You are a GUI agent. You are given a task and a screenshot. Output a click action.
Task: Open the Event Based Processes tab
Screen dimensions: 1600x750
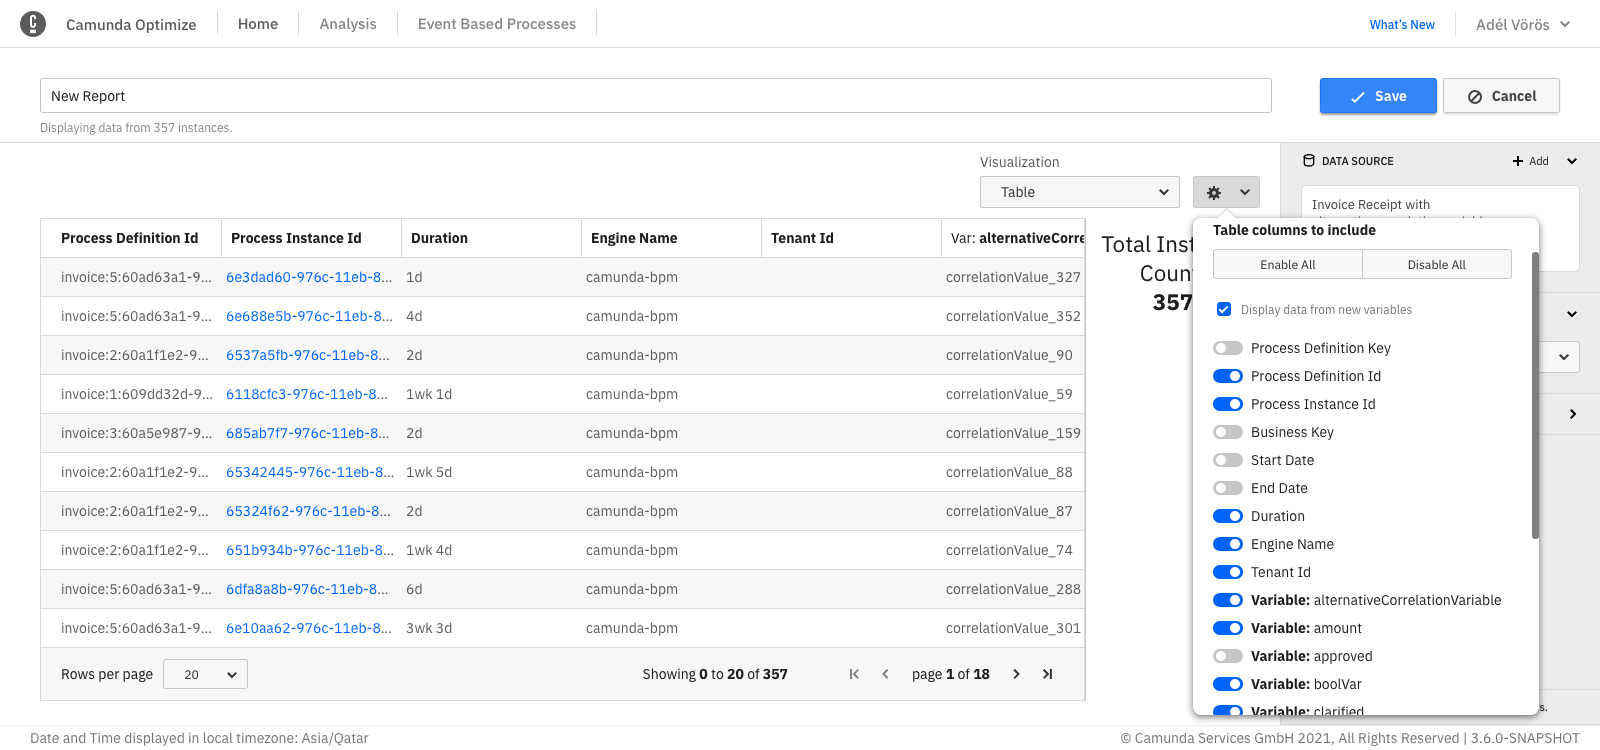coord(497,24)
